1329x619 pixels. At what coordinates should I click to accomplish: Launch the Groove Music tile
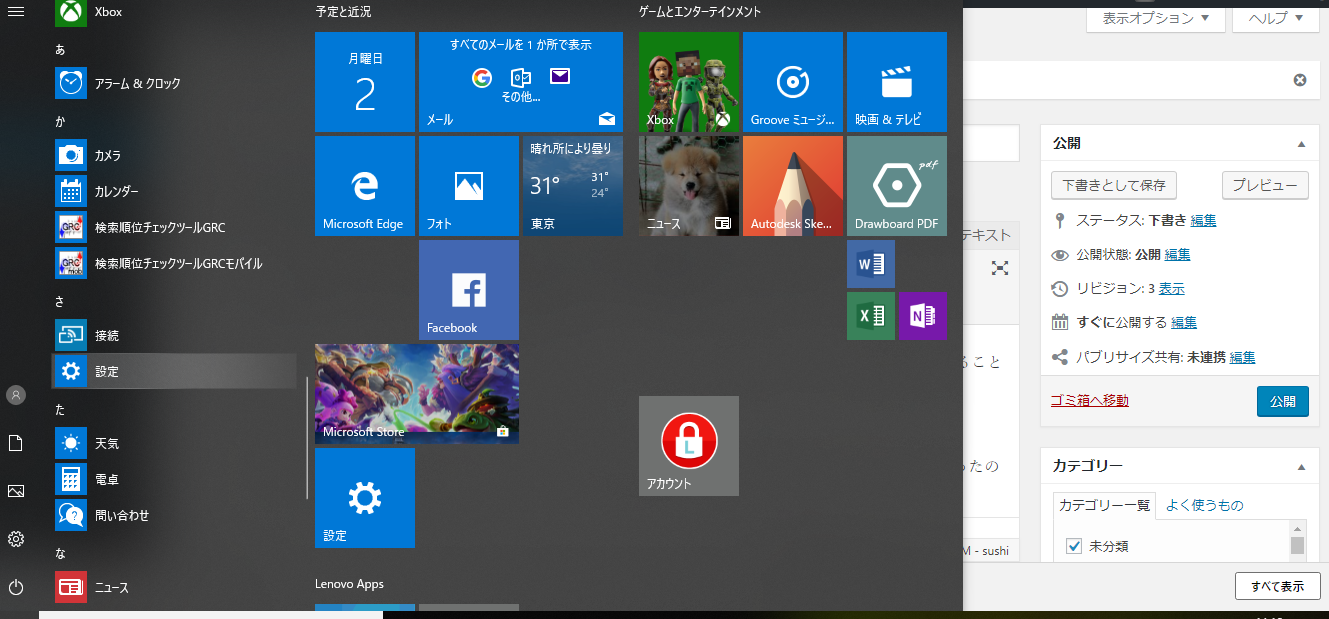[792, 81]
